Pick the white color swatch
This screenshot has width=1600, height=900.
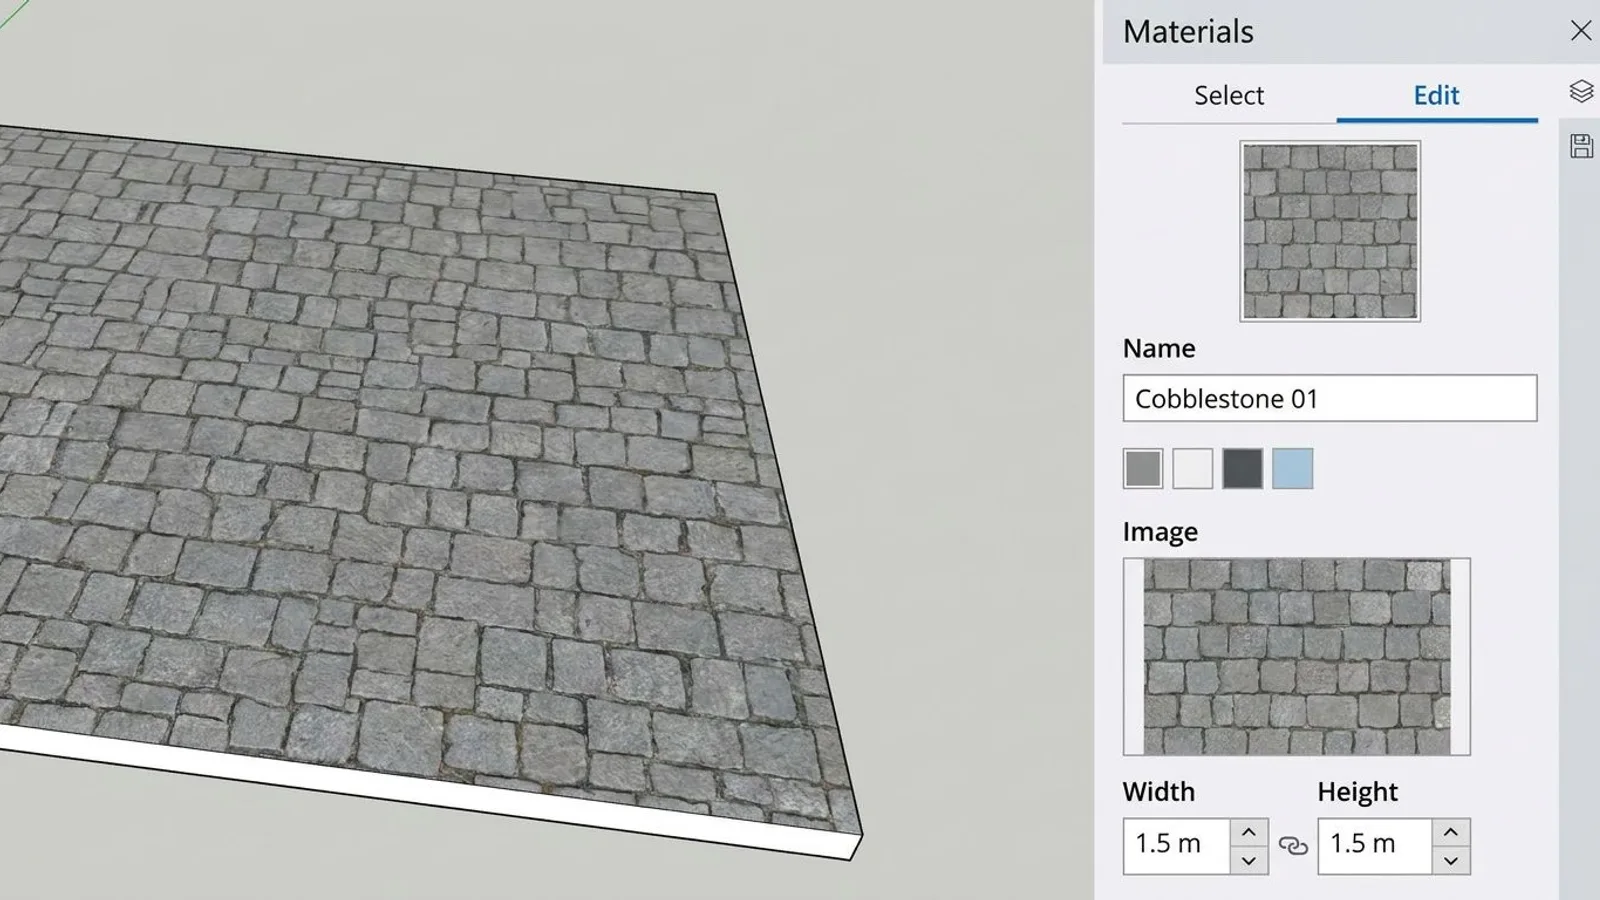click(x=1193, y=468)
